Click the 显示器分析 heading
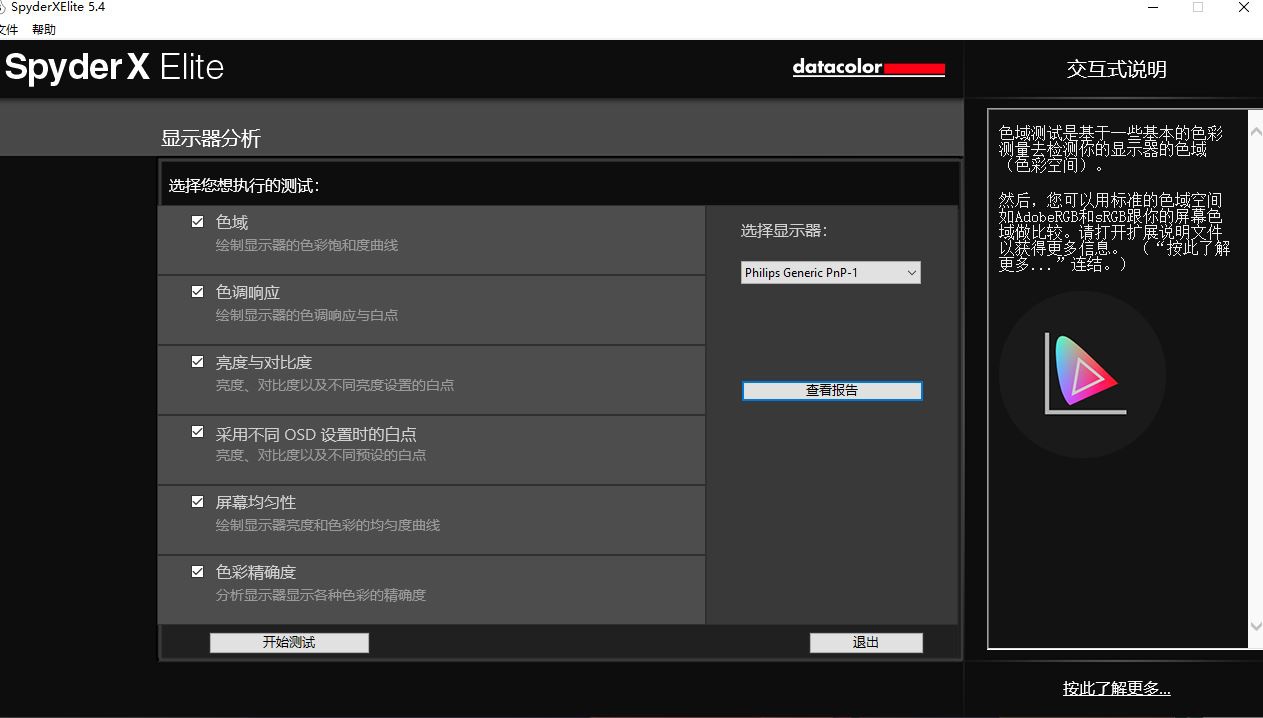Viewport: 1263px width, 718px height. coord(211,138)
